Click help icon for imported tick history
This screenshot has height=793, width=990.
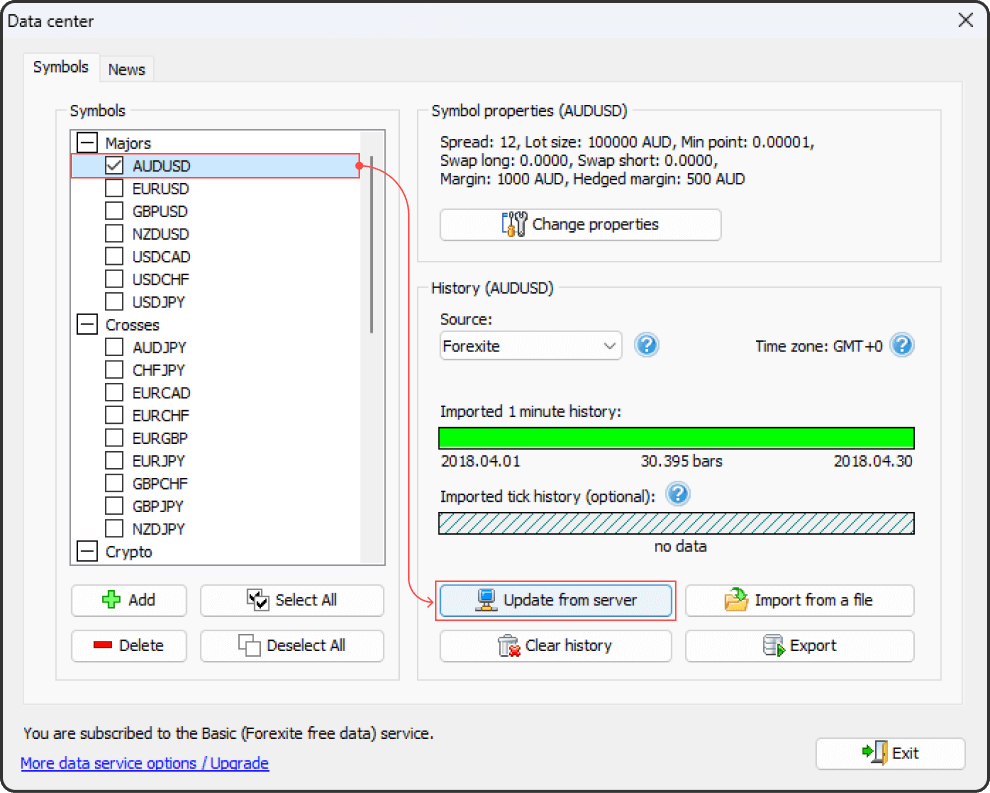[x=678, y=495]
